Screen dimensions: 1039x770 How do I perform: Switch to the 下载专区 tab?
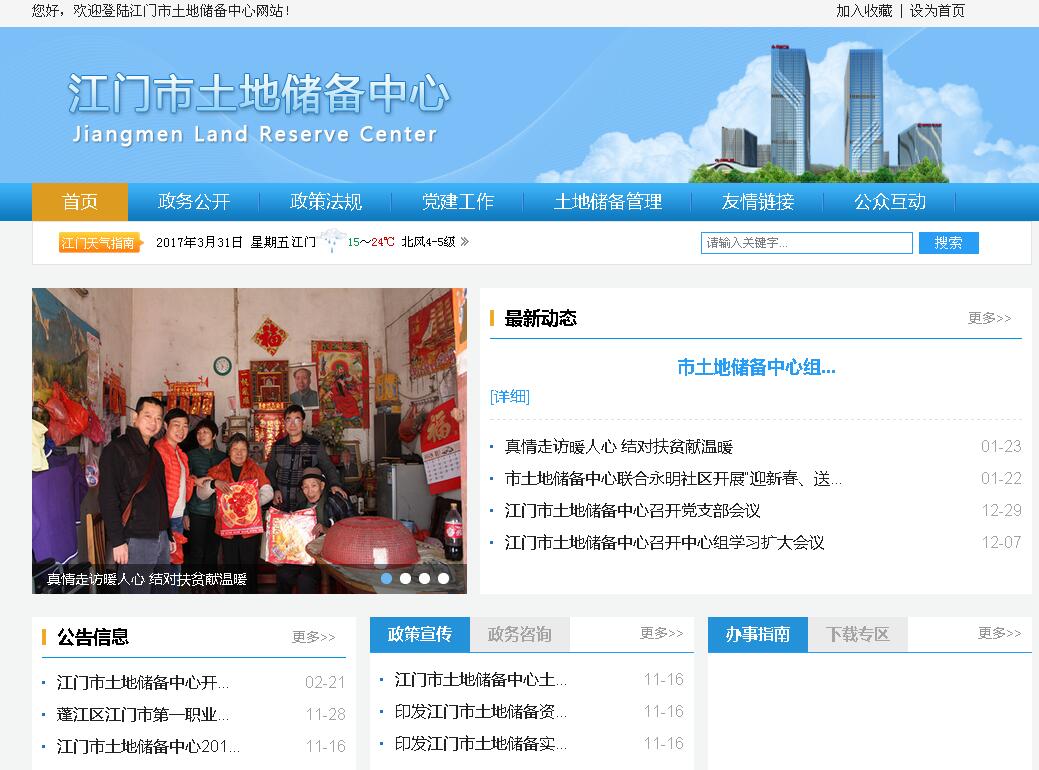[x=857, y=634]
